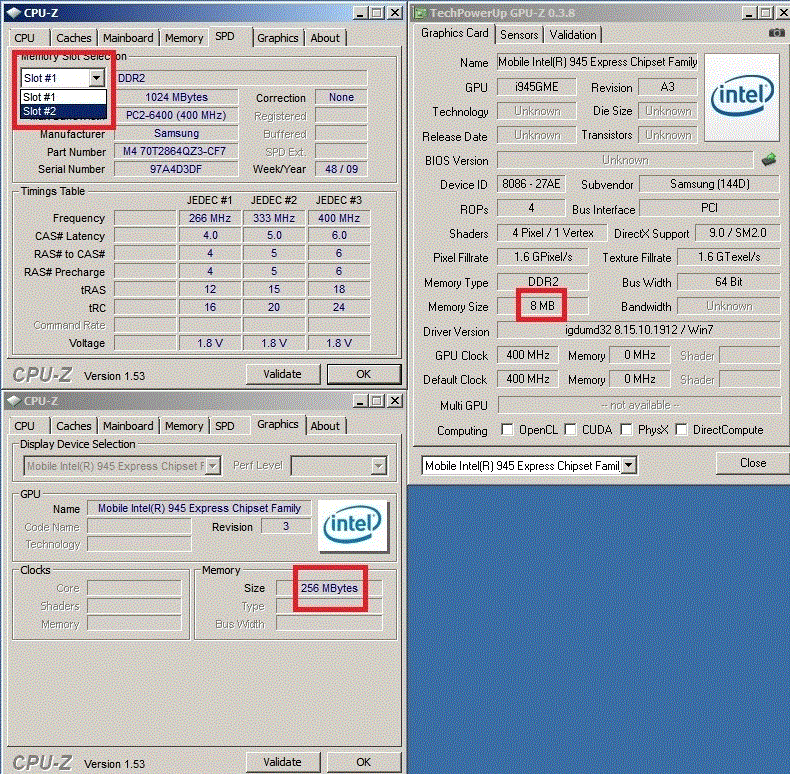Click the JEDEC #3 frequency 400 MHz cell
Image resolution: width=790 pixels, height=774 pixels.
[x=339, y=218]
